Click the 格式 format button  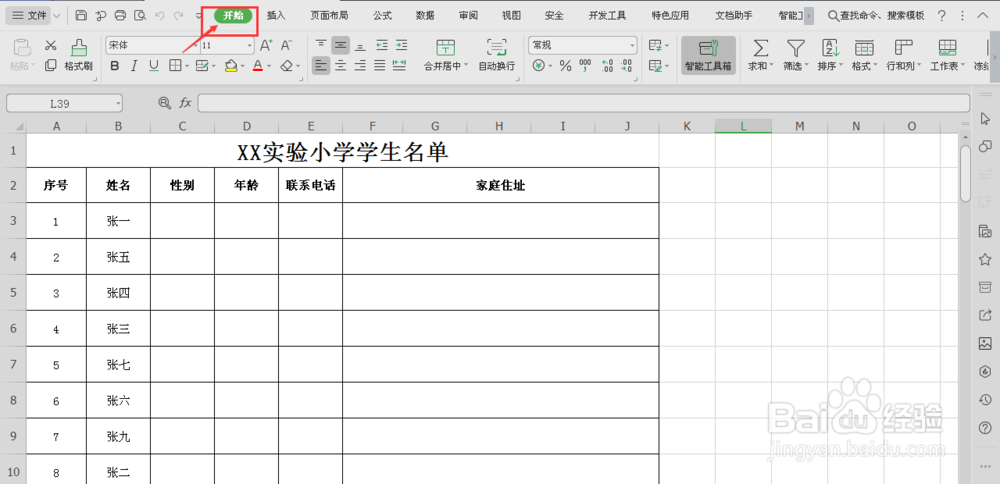(x=864, y=54)
